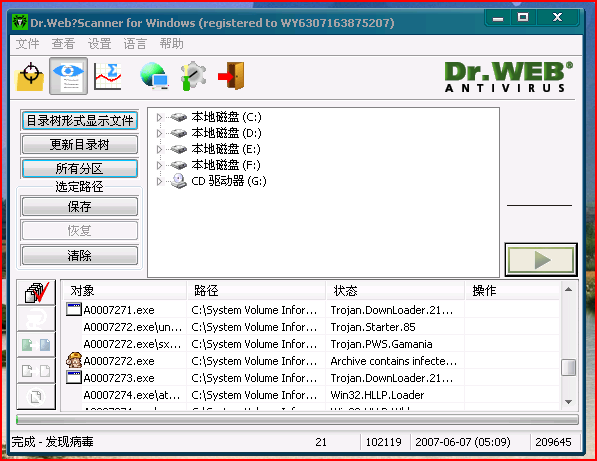Viewport: 597px width, 461px height.
Task: Select the A0007272.exe\sx... object cell
Action: coord(132,344)
